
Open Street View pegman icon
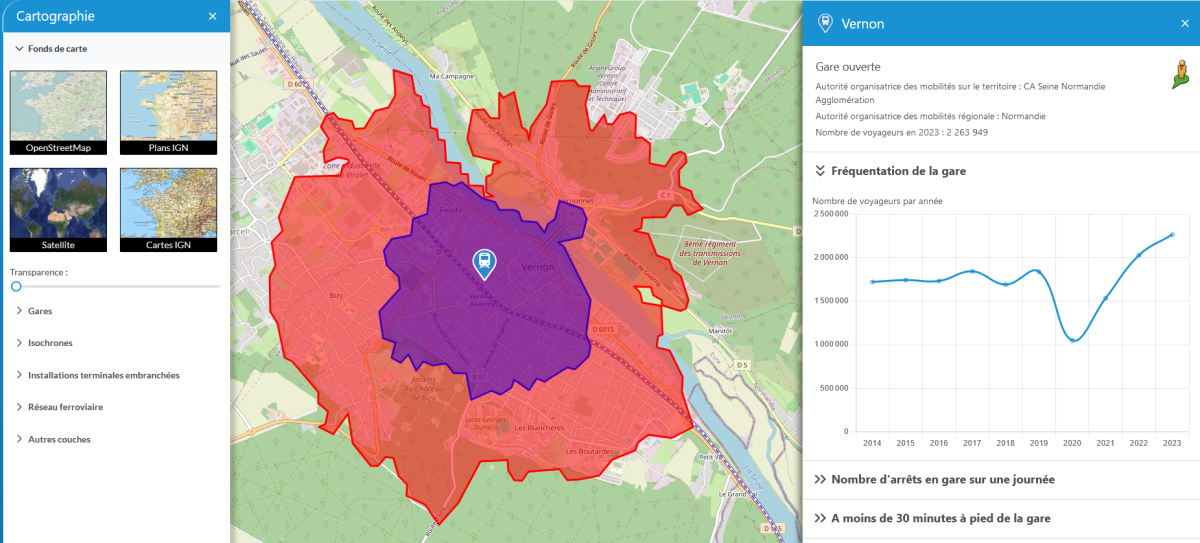(1181, 75)
